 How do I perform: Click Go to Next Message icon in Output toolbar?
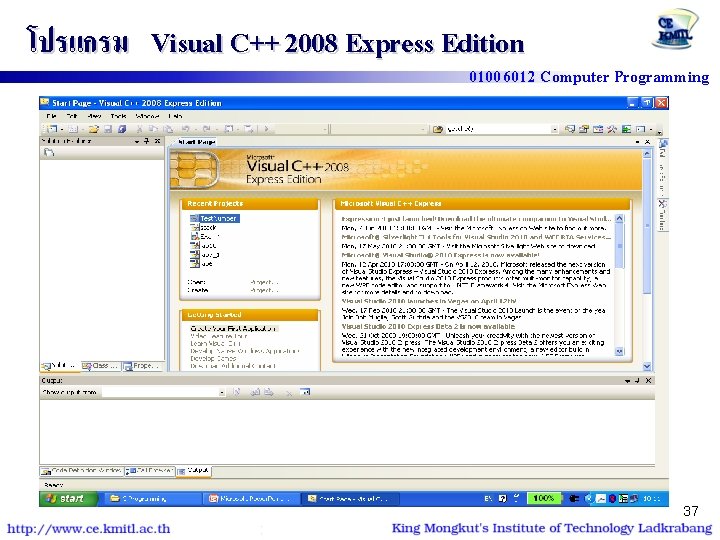[269, 392]
